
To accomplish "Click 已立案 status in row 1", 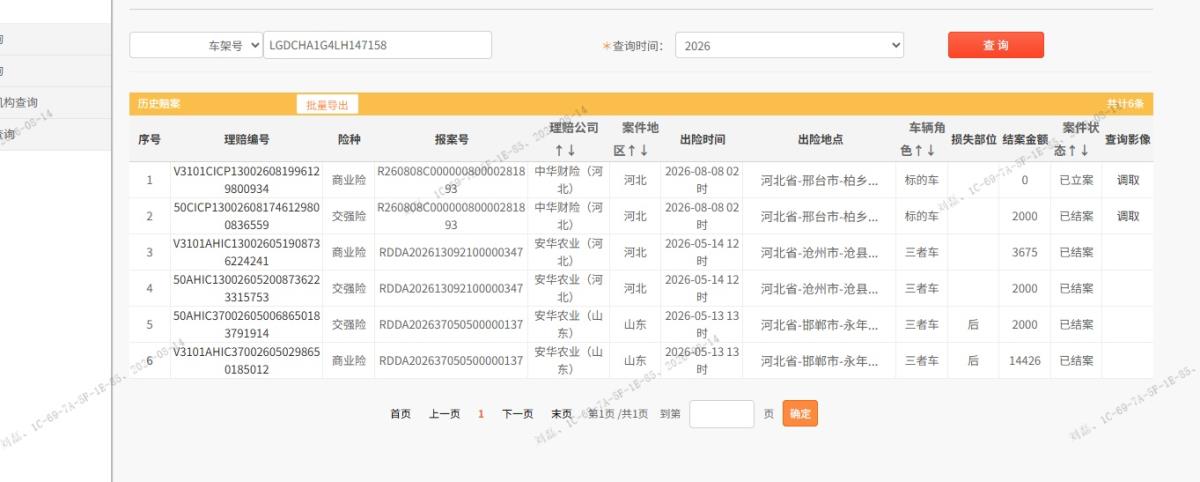I will click(1076, 180).
